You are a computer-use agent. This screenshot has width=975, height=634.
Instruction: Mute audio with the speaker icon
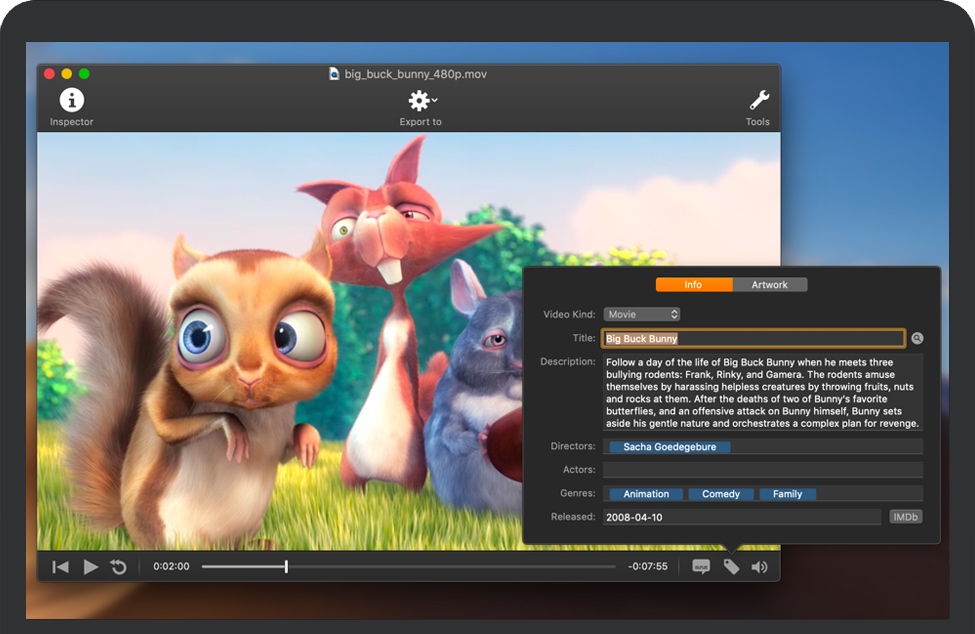coord(760,567)
